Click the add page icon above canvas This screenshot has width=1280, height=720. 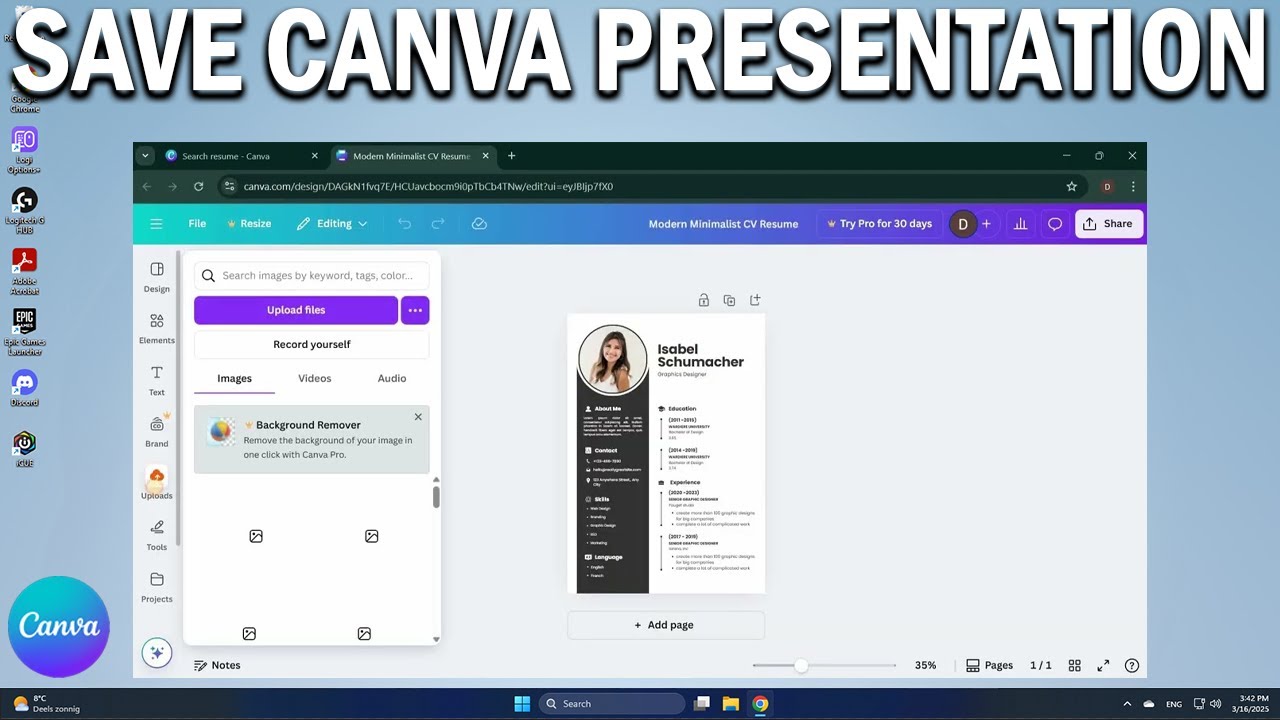pos(755,300)
